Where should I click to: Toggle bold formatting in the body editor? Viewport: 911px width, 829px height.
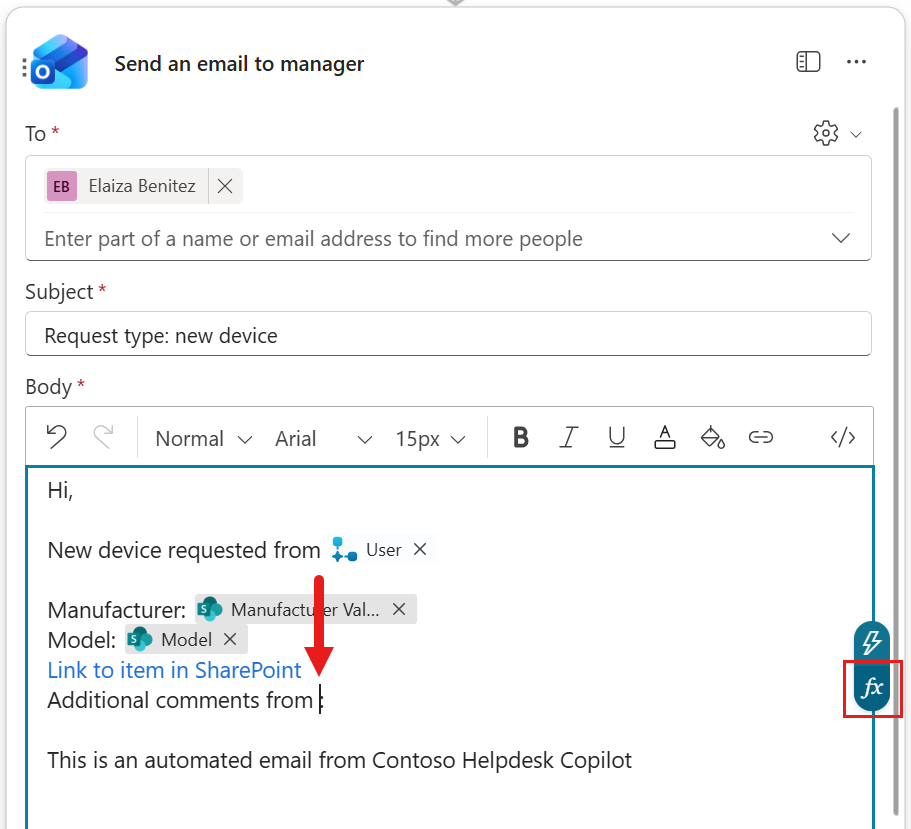(520, 437)
